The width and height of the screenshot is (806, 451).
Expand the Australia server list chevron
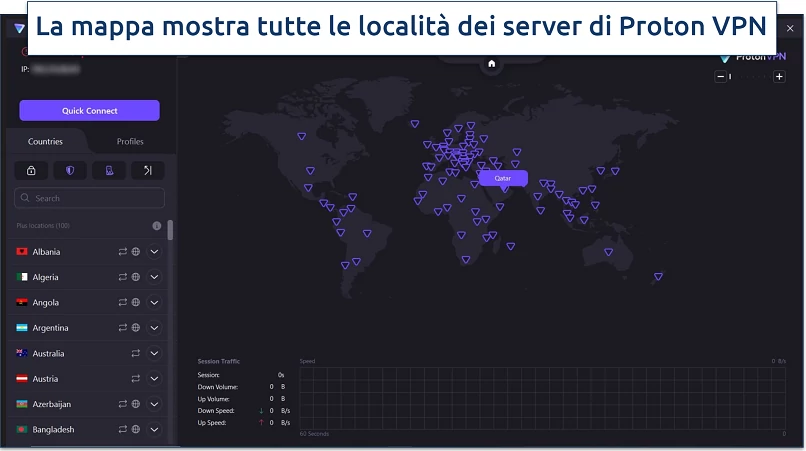154,353
